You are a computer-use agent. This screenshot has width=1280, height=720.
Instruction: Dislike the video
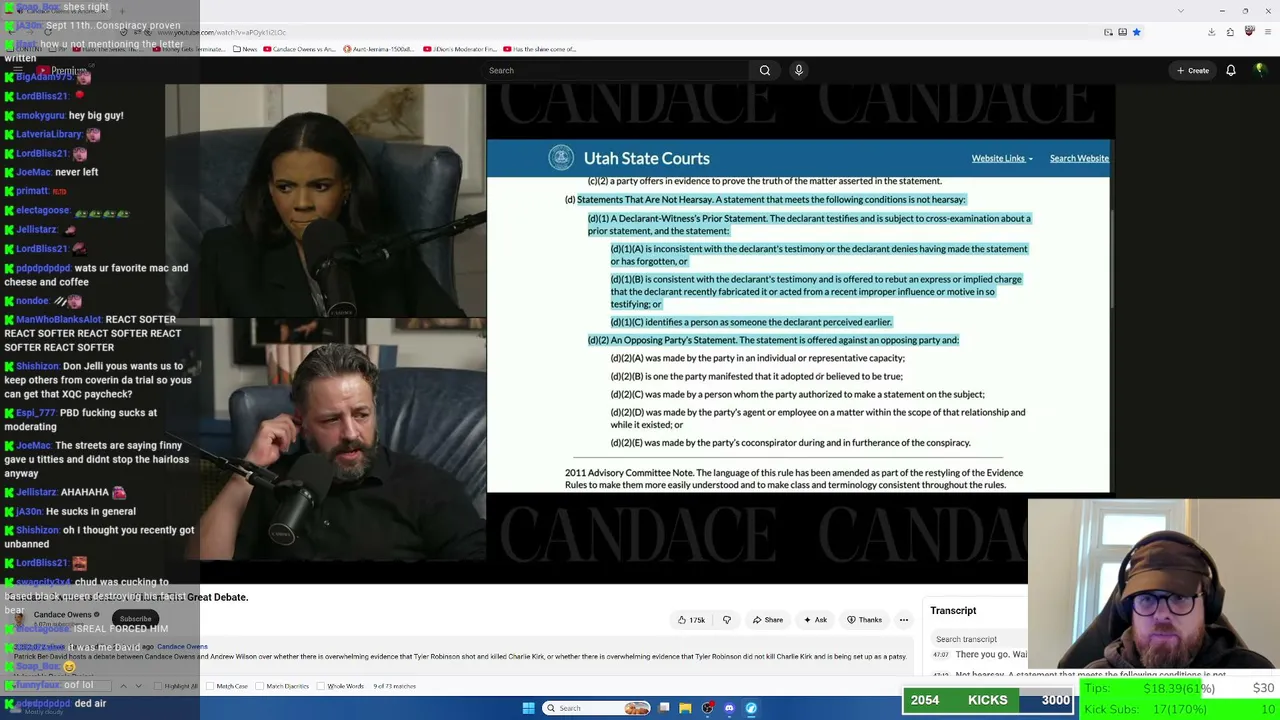(x=727, y=620)
